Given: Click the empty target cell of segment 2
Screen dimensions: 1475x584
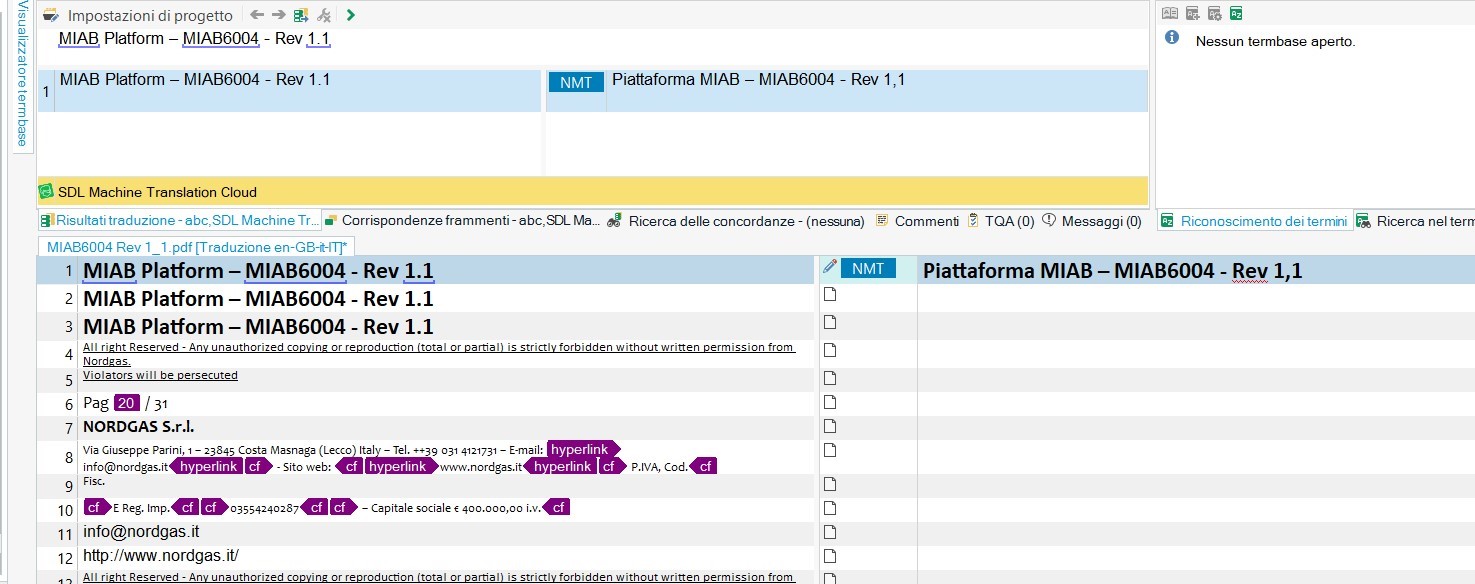Looking at the screenshot, I should coord(1196,298).
